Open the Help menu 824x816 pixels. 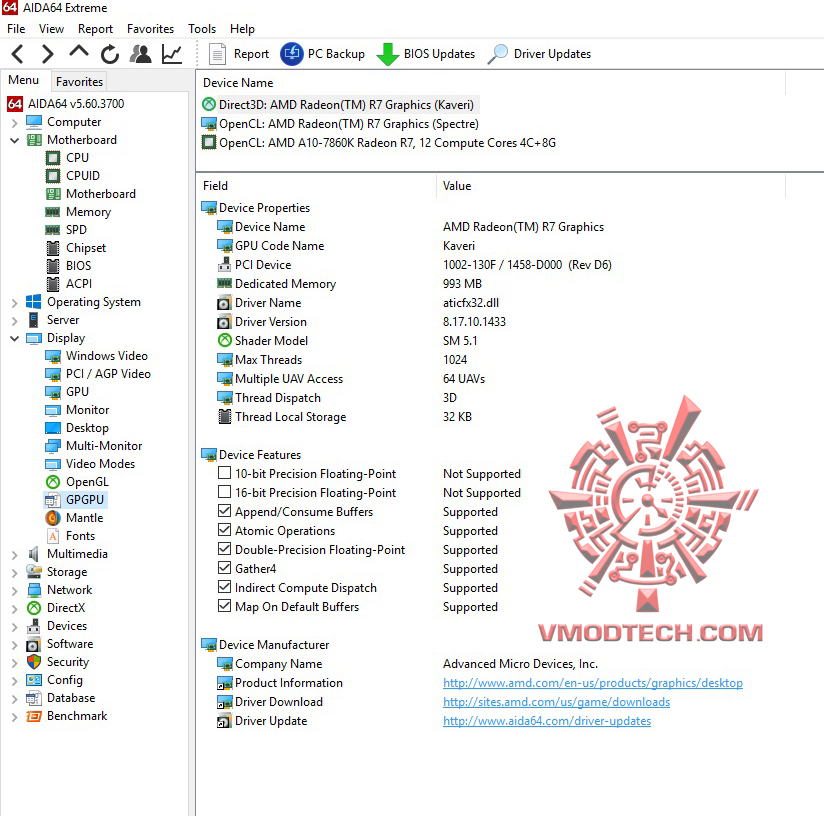pyautogui.click(x=242, y=29)
